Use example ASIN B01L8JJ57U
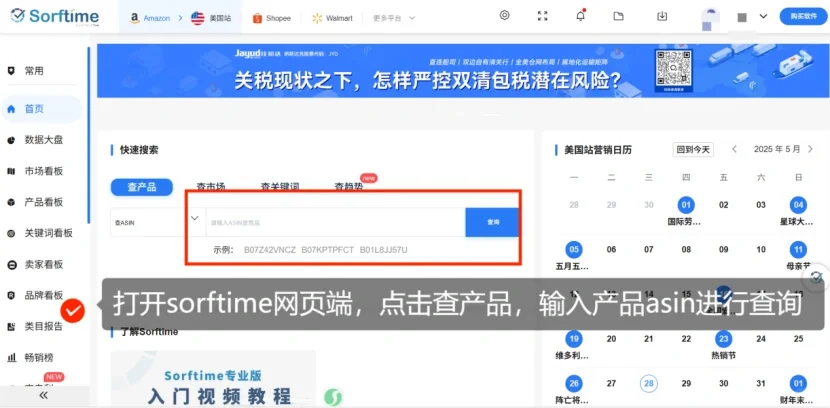This screenshot has width=830, height=408. (x=384, y=250)
